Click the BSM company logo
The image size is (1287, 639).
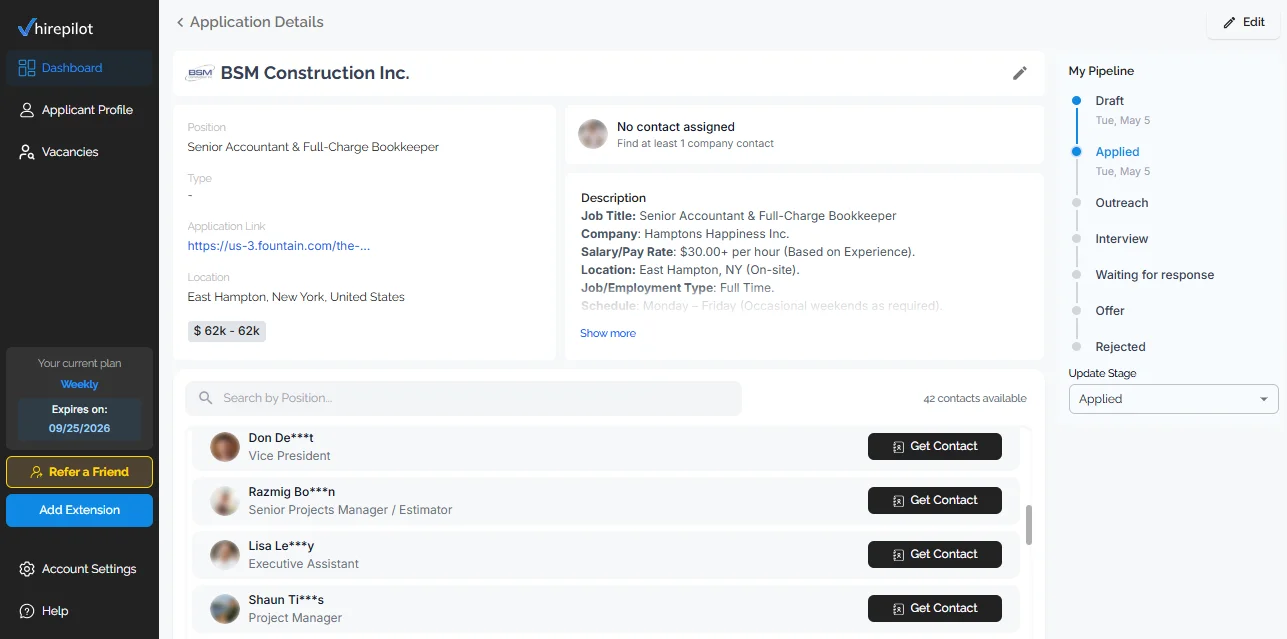[x=200, y=73]
